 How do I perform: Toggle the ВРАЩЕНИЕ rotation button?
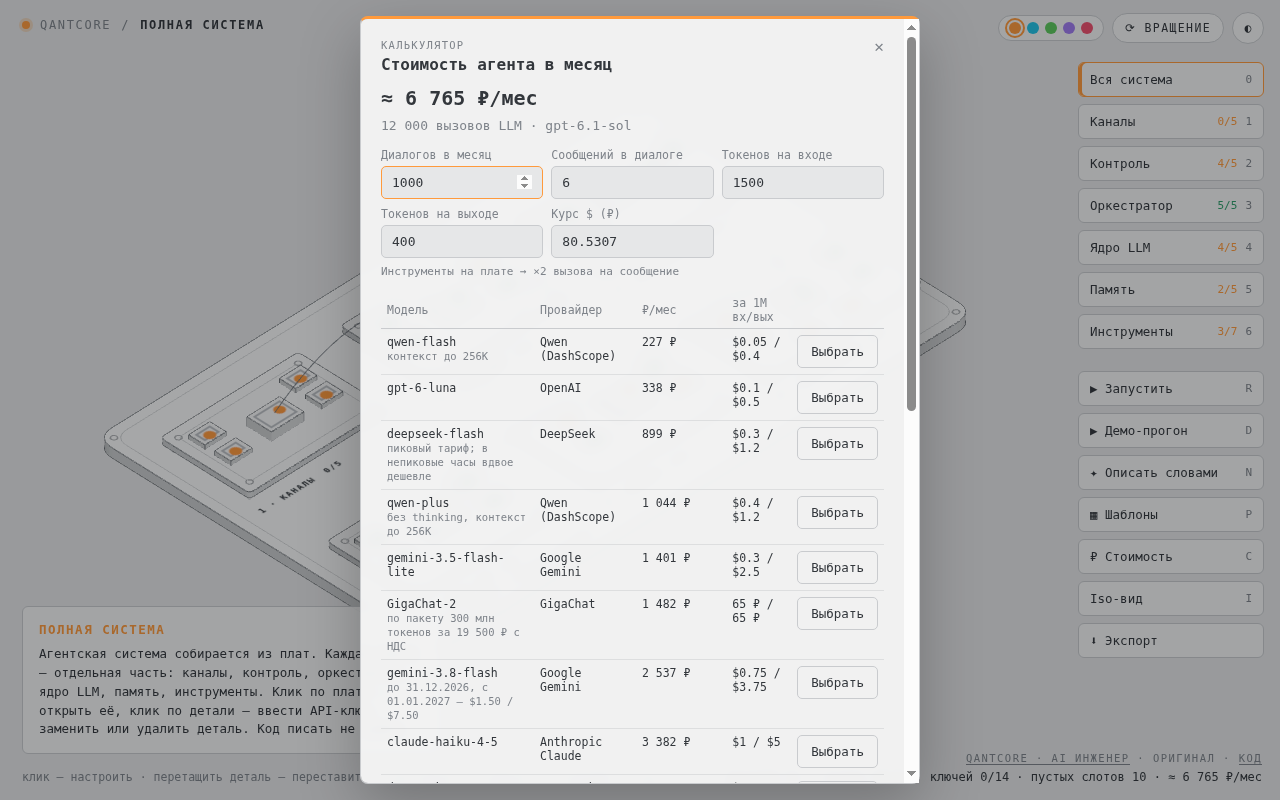tap(1168, 28)
